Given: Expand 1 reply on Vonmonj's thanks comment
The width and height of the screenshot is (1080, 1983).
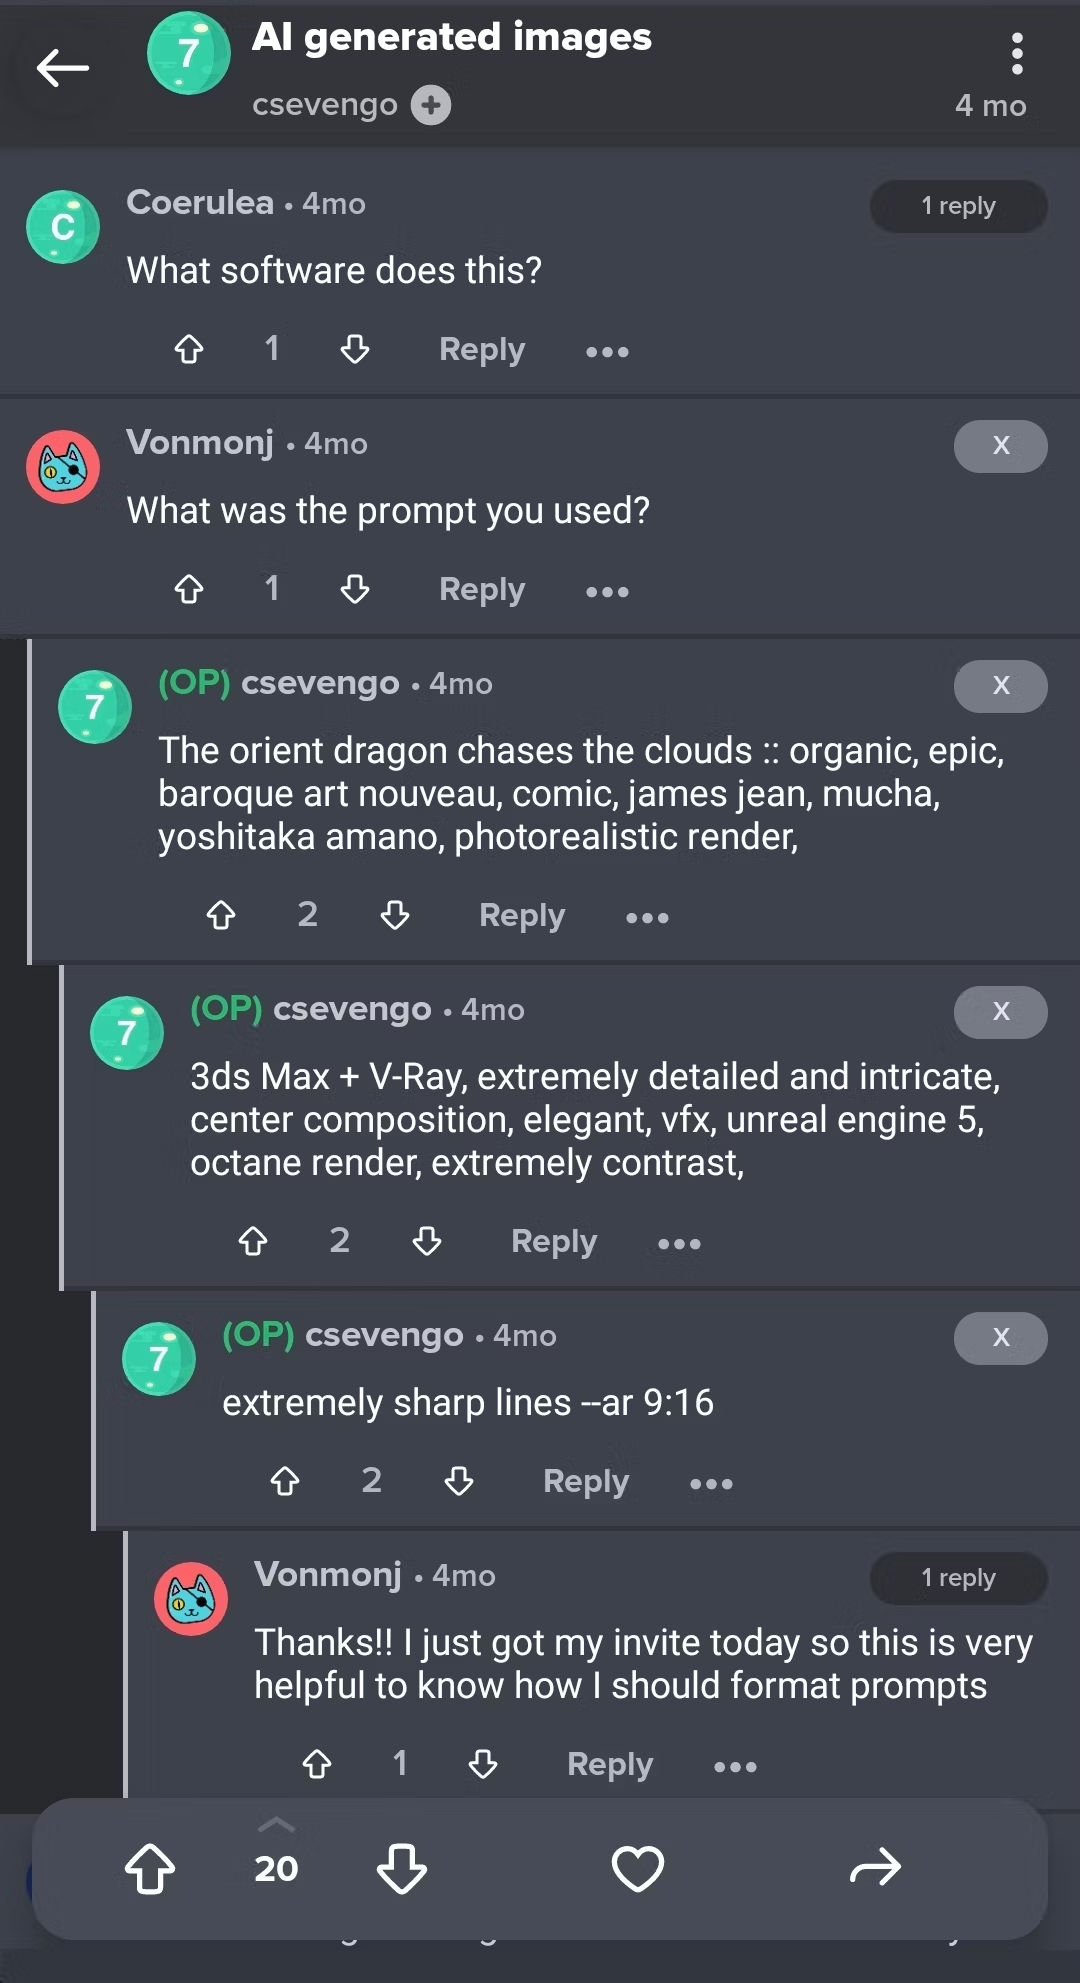Looking at the screenshot, I should click(958, 1578).
